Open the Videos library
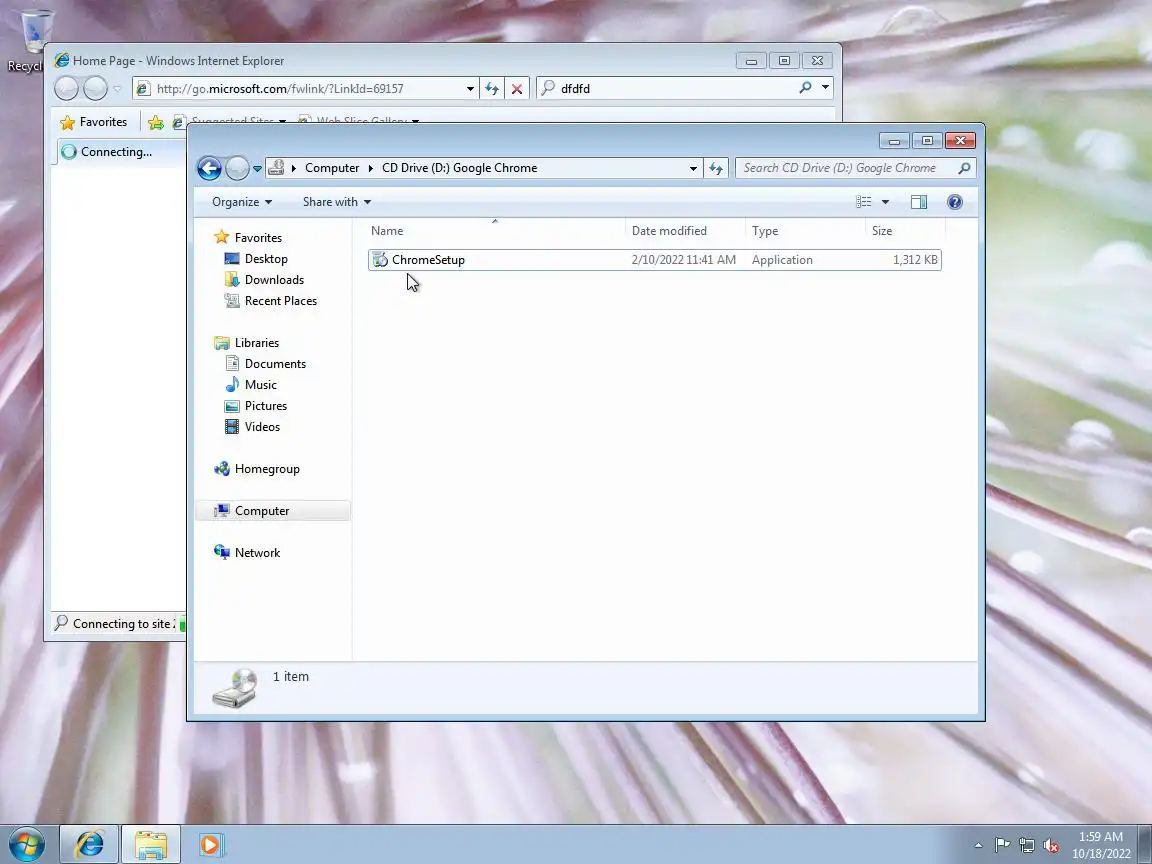Viewport: 1152px width, 864px height. click(262, 427)
